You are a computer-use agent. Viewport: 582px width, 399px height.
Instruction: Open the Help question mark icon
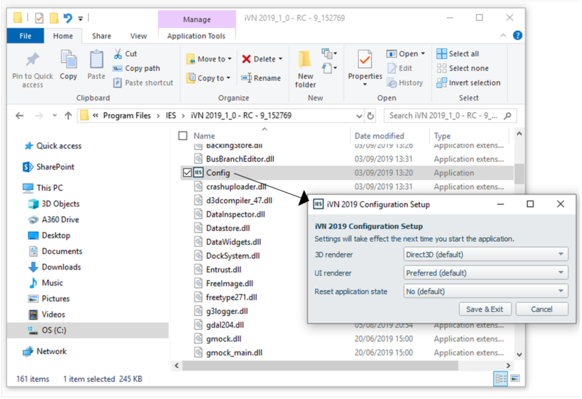tap(517, 36)
